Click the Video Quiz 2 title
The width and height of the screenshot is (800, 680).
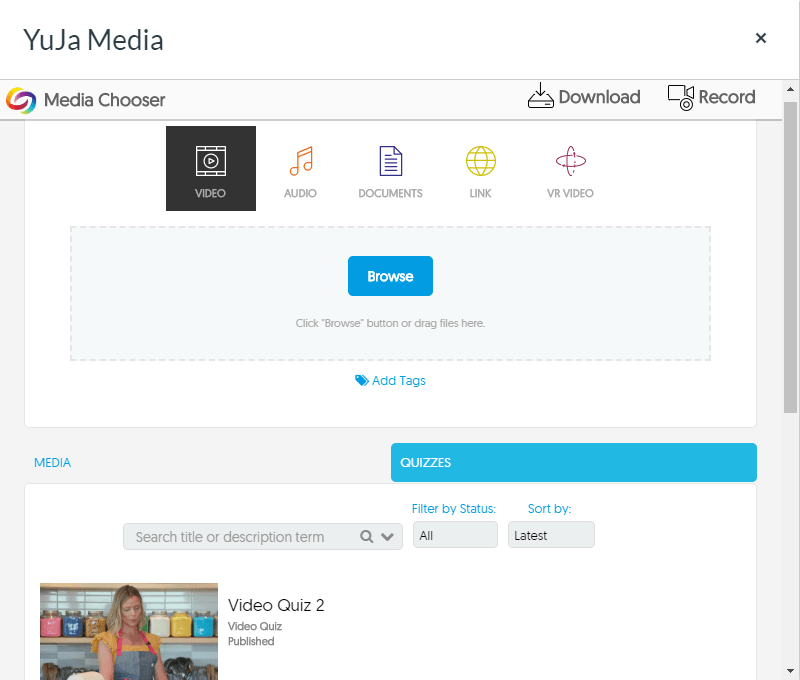[276, 606]
